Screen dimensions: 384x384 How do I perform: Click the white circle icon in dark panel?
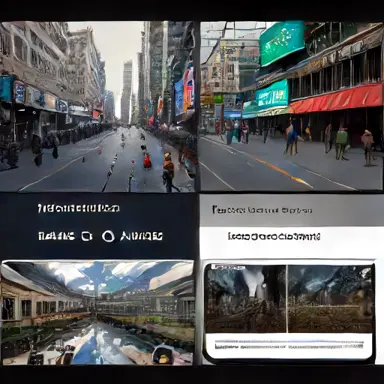[108, 236]
